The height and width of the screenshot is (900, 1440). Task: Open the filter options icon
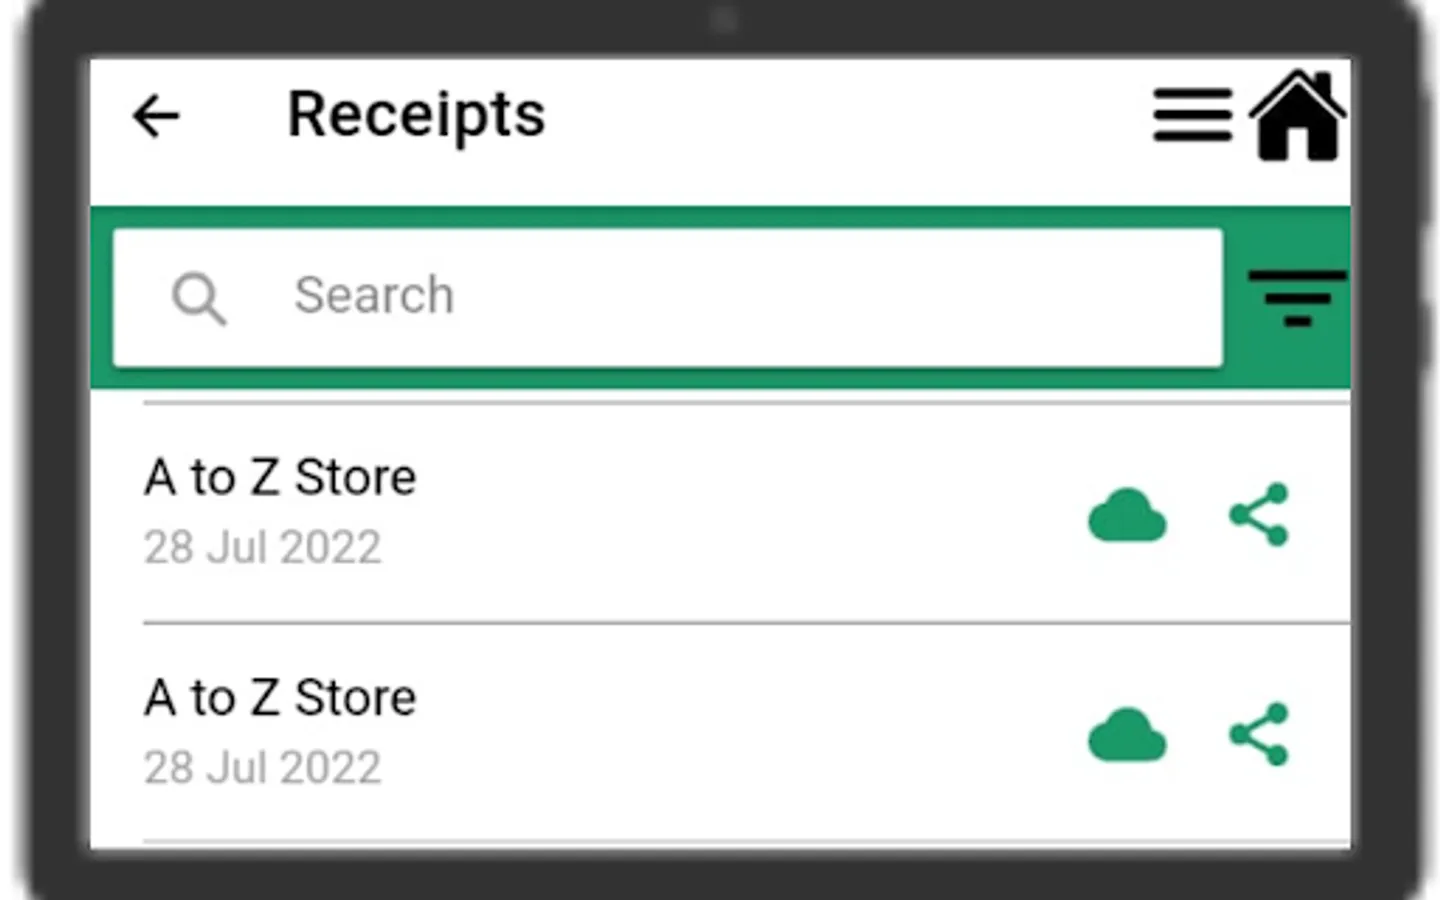tap(1297, 297)
